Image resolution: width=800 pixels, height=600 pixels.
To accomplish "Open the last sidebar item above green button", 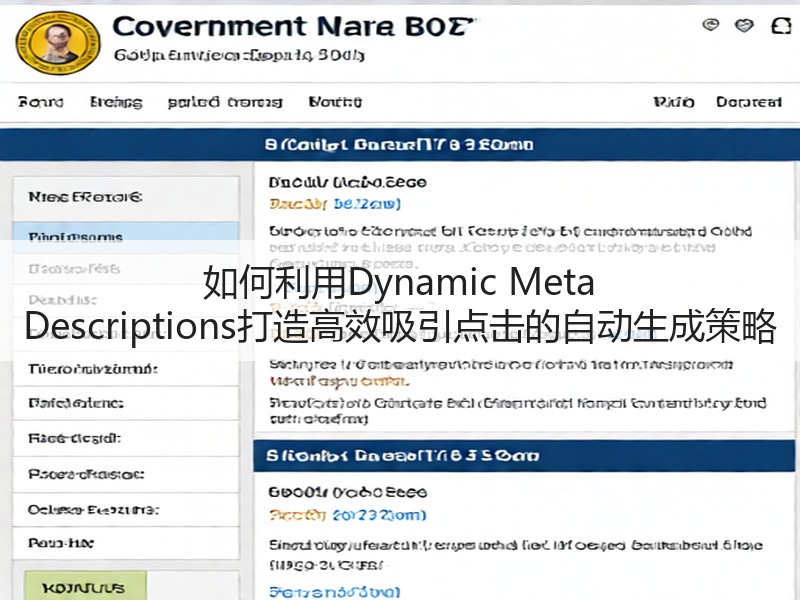I will pos(126,543).
